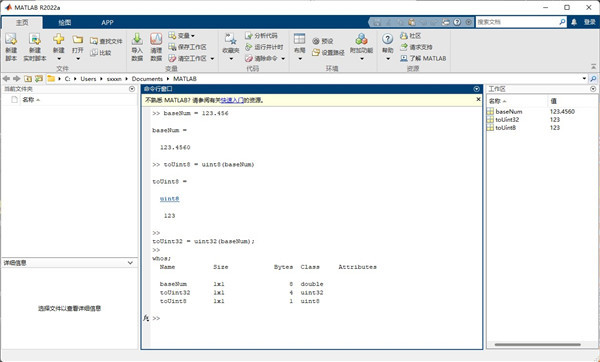600x362 pixels.
Task: Go up one folder level icon
Action: point(28,78)
